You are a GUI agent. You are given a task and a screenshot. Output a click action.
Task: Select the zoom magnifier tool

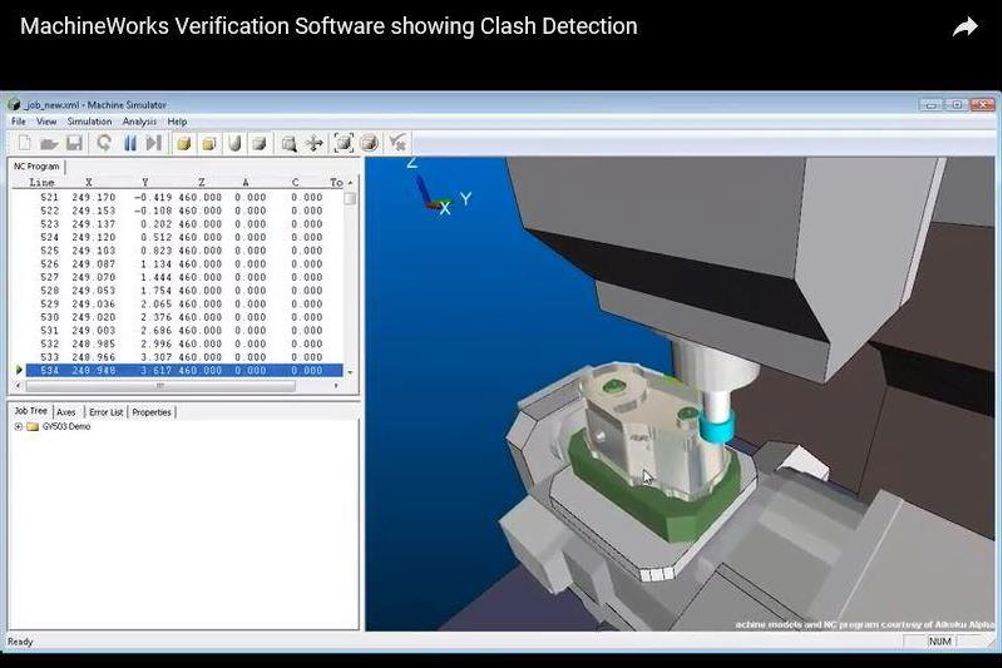pos(289,144)
